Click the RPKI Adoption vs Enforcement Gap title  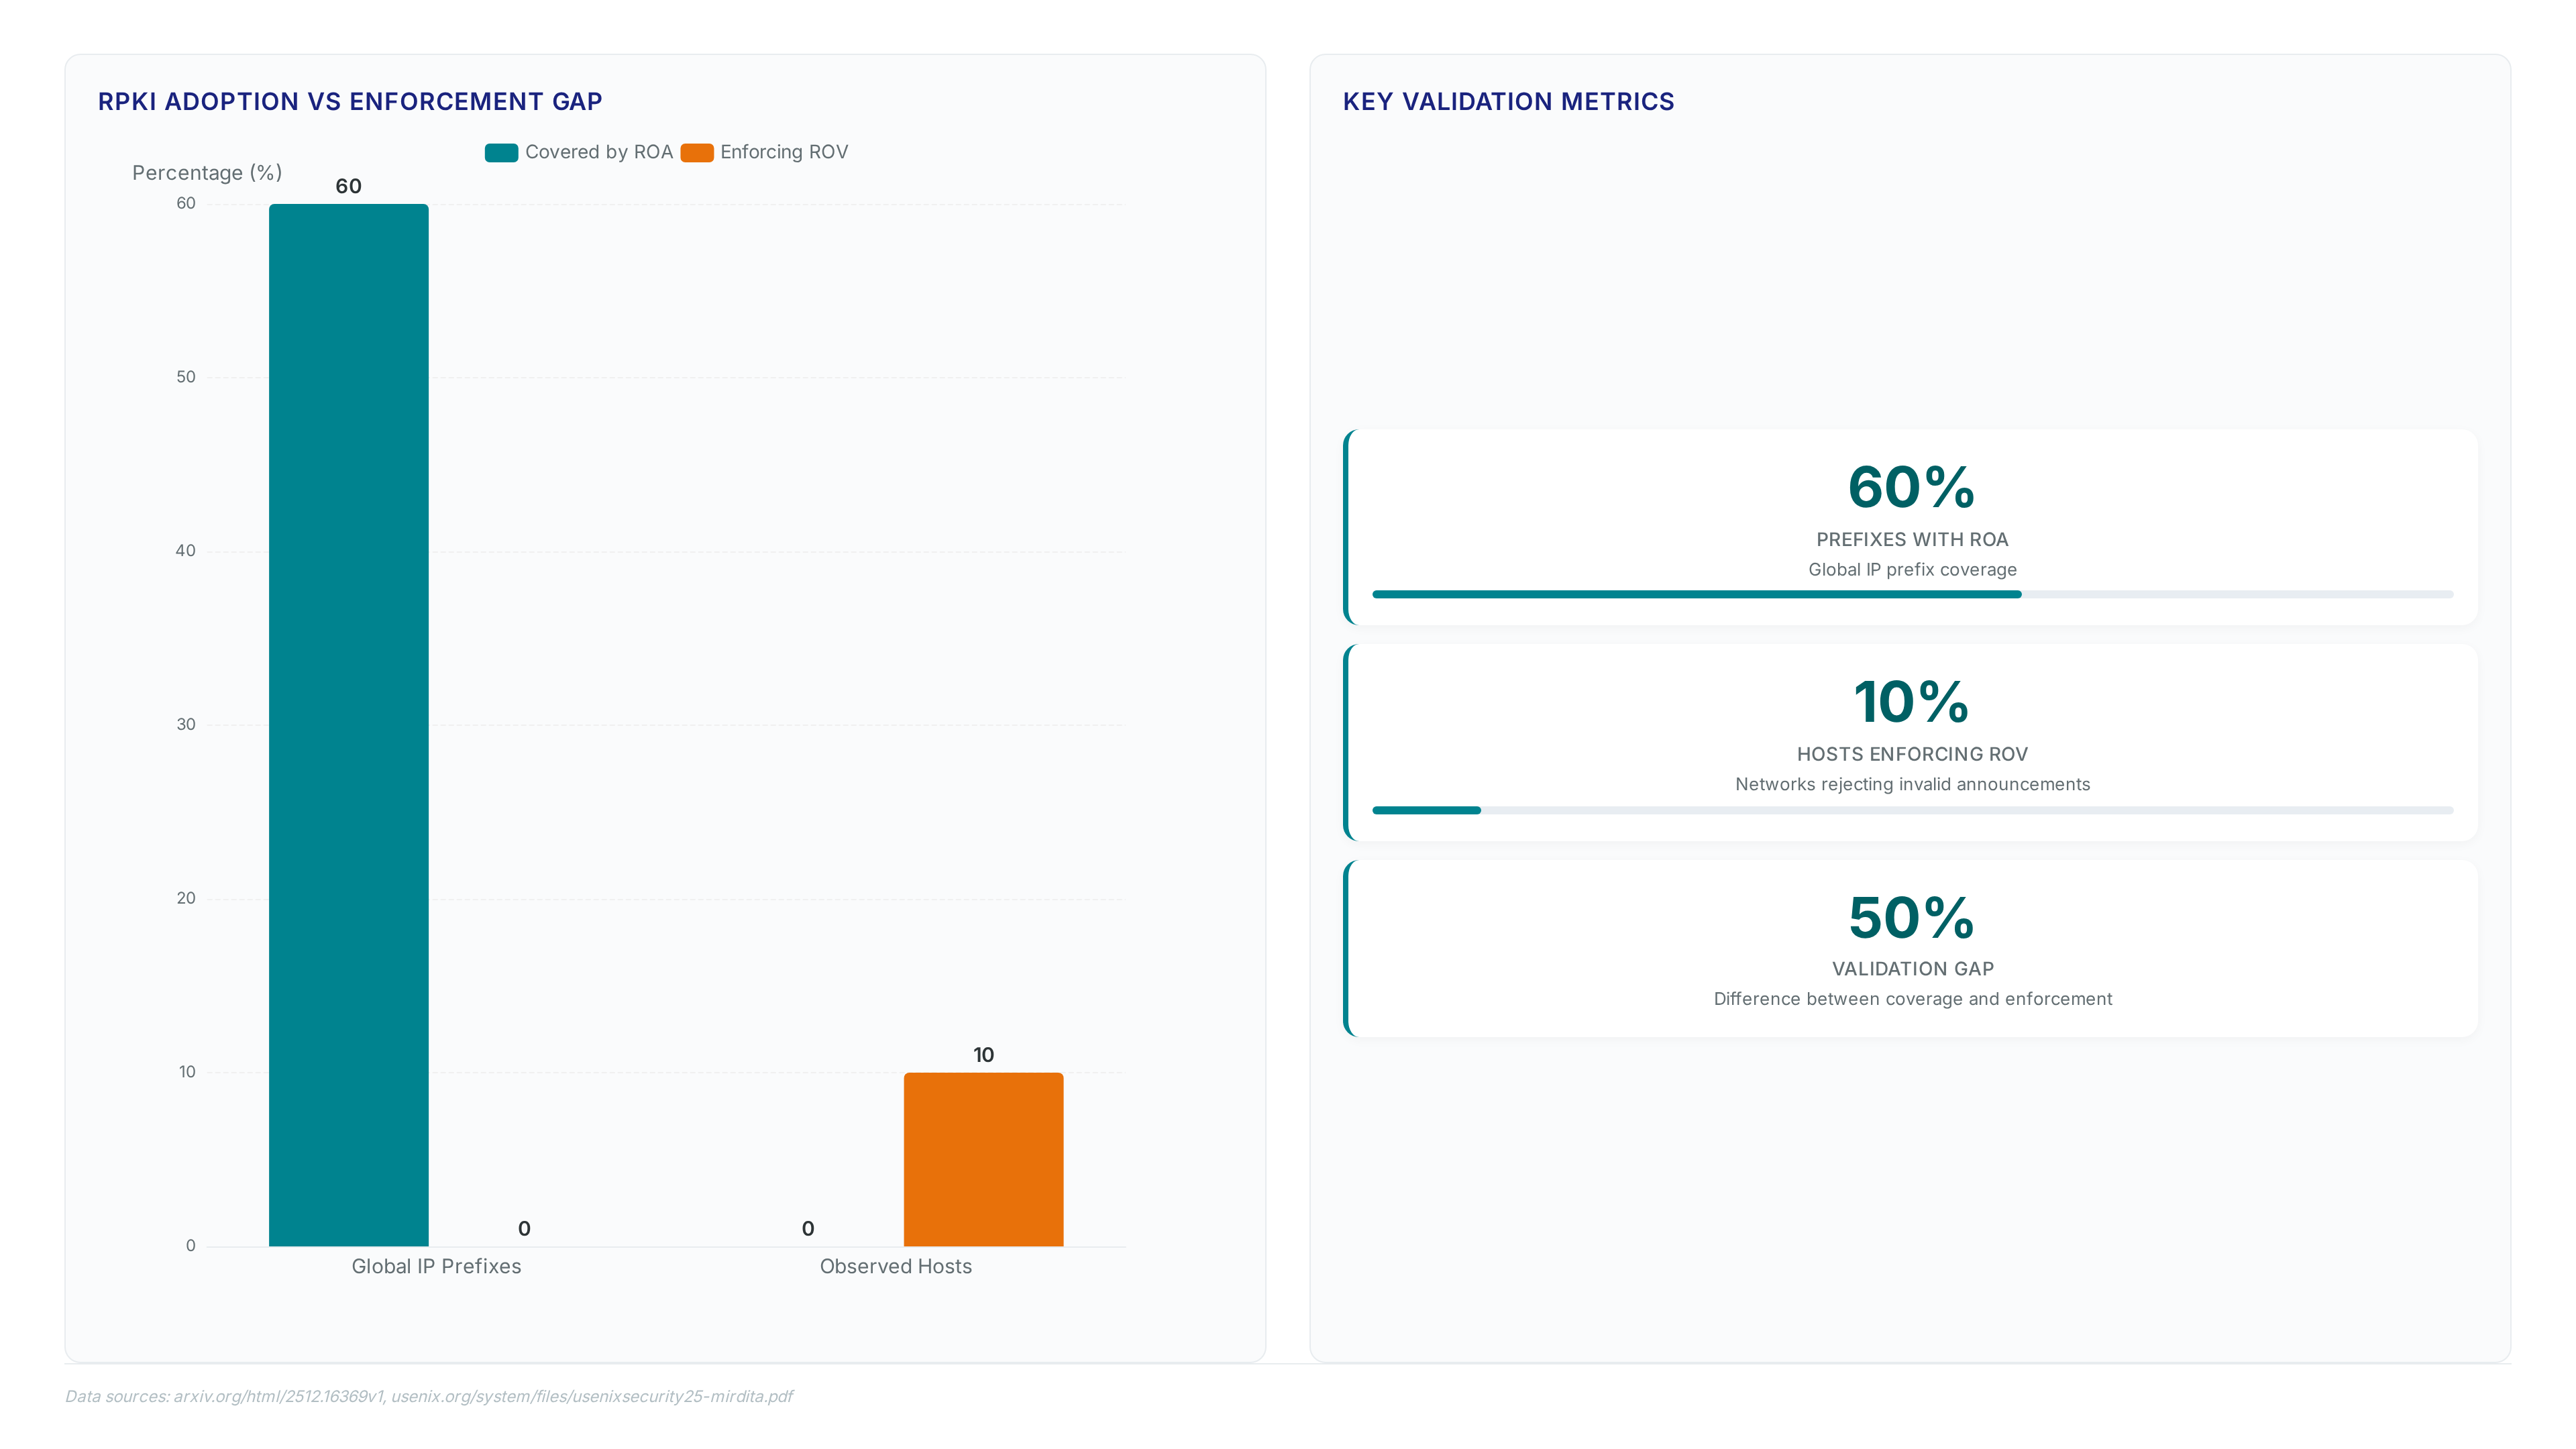point(350,101)
